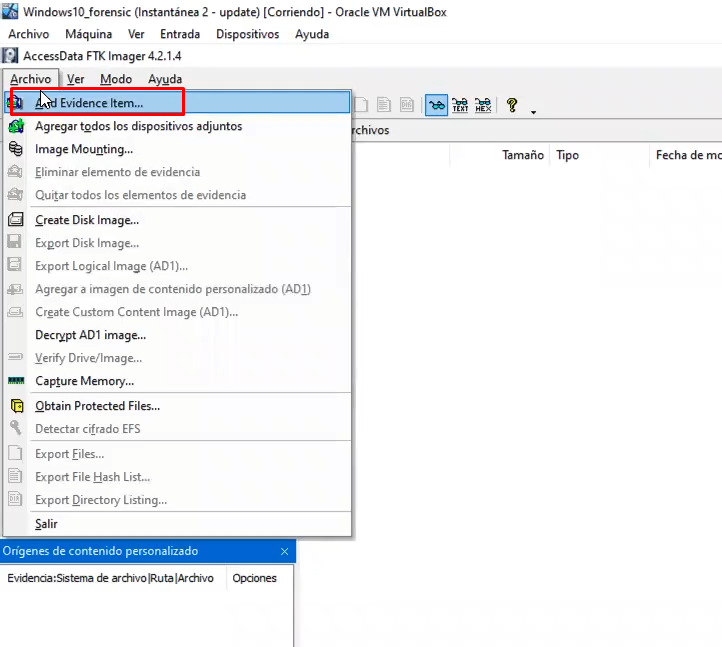
Task: Click Export File Hash List icon
Action: (15, 476)
